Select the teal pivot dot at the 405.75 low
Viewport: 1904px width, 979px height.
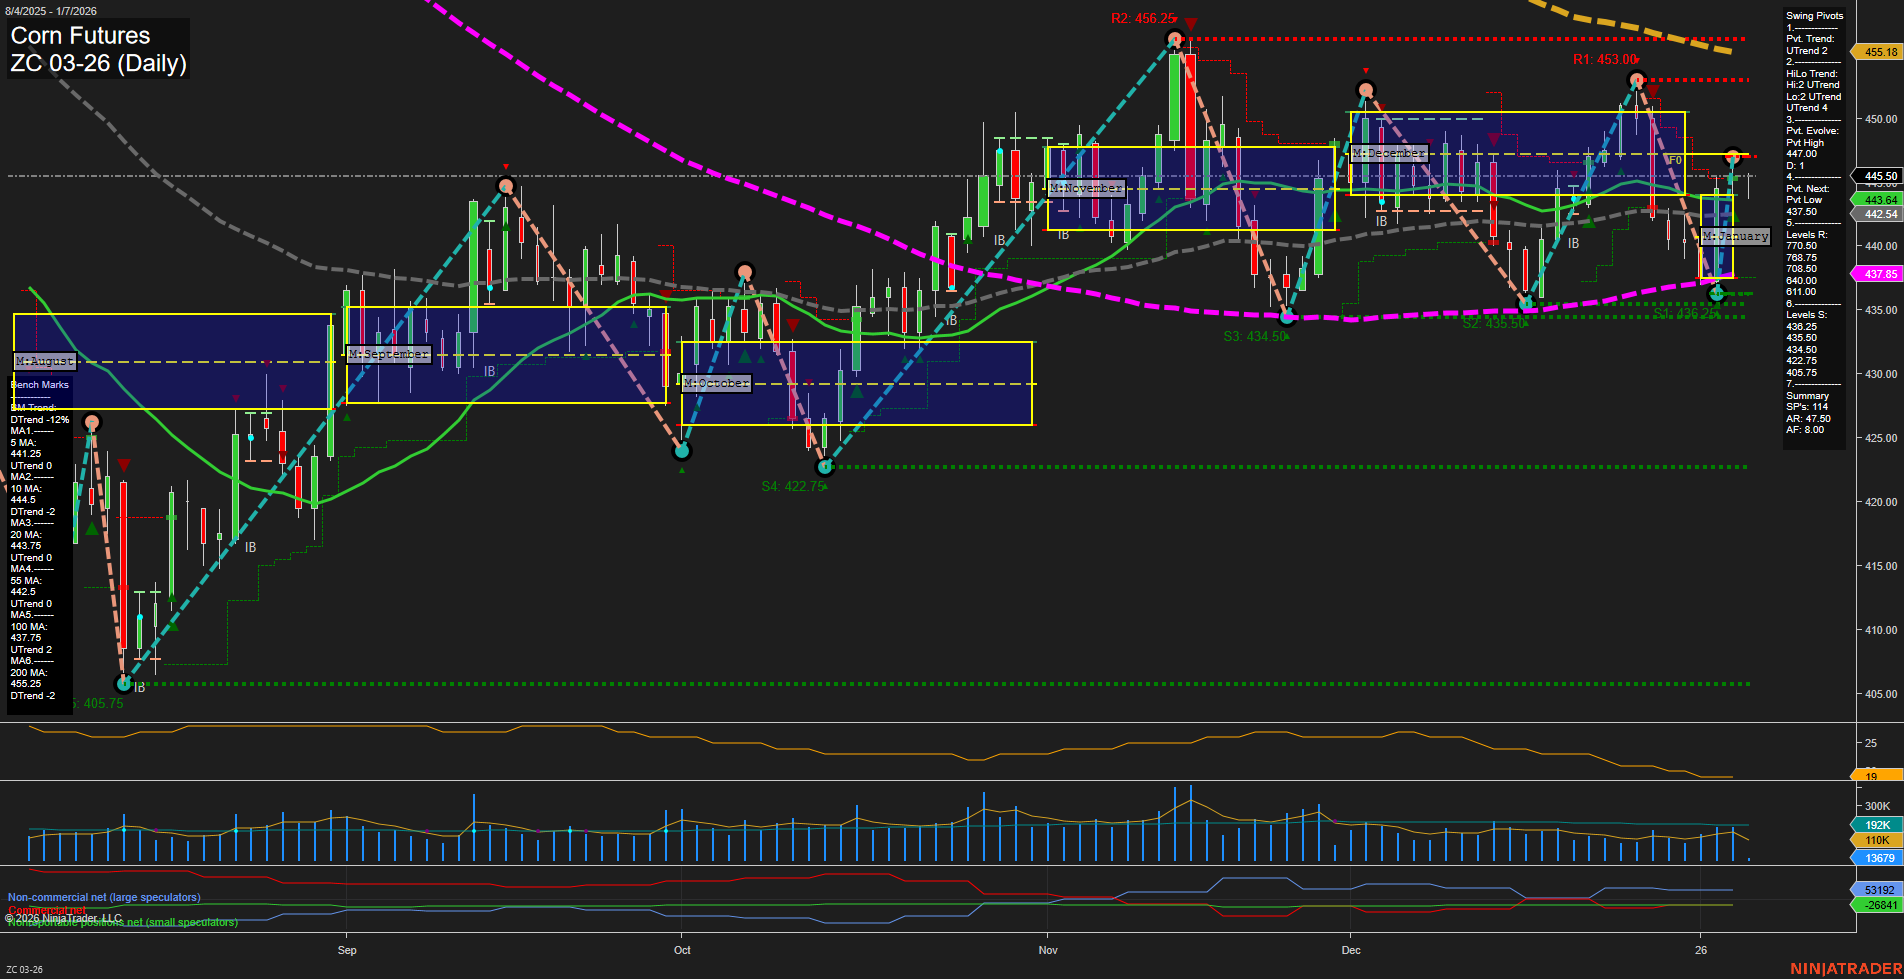click(123, 683)
